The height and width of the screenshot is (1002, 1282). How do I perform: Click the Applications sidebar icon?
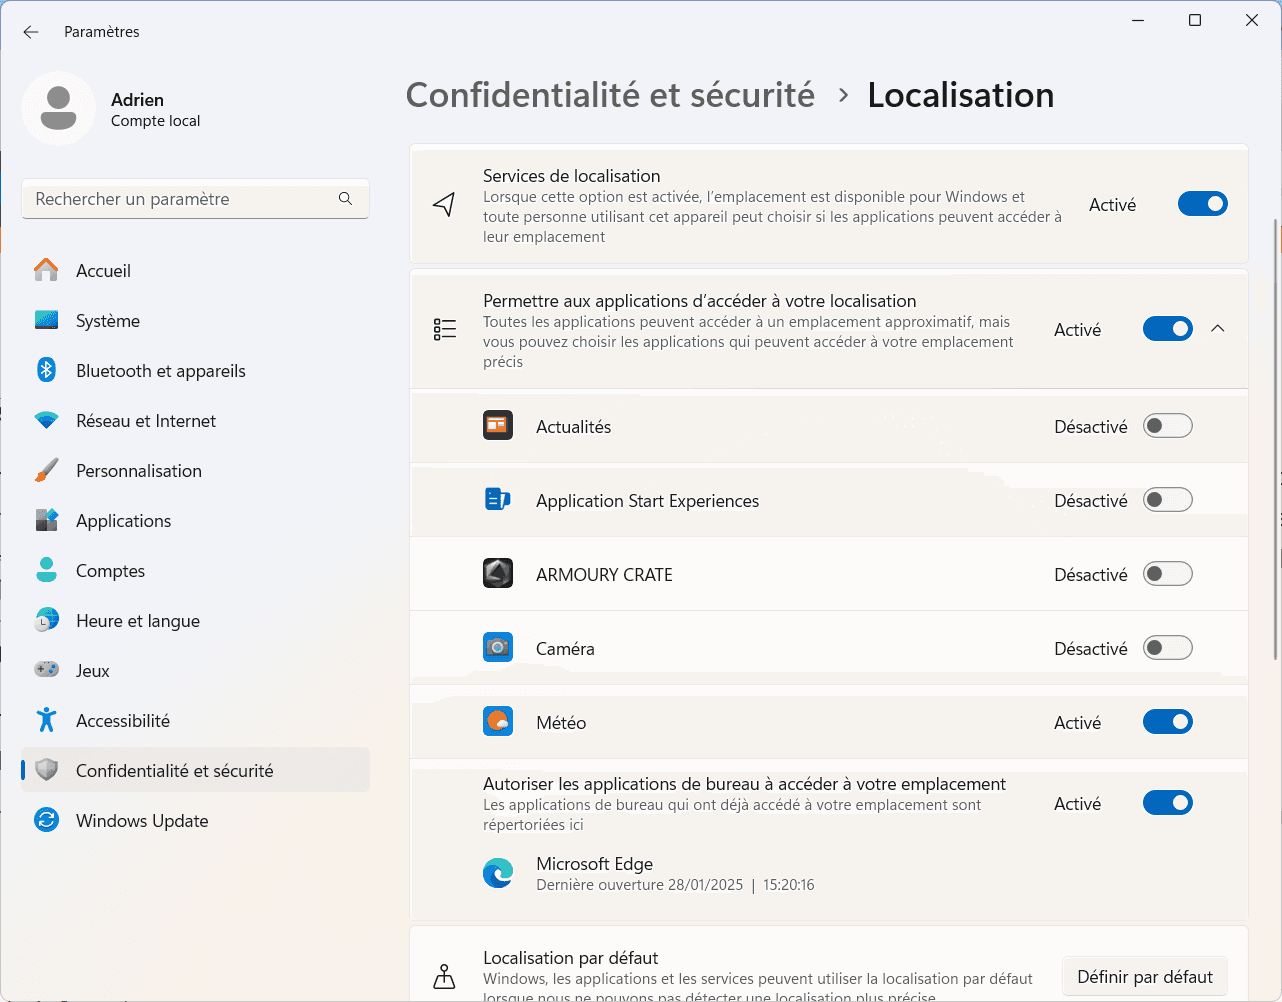[46, 520]
